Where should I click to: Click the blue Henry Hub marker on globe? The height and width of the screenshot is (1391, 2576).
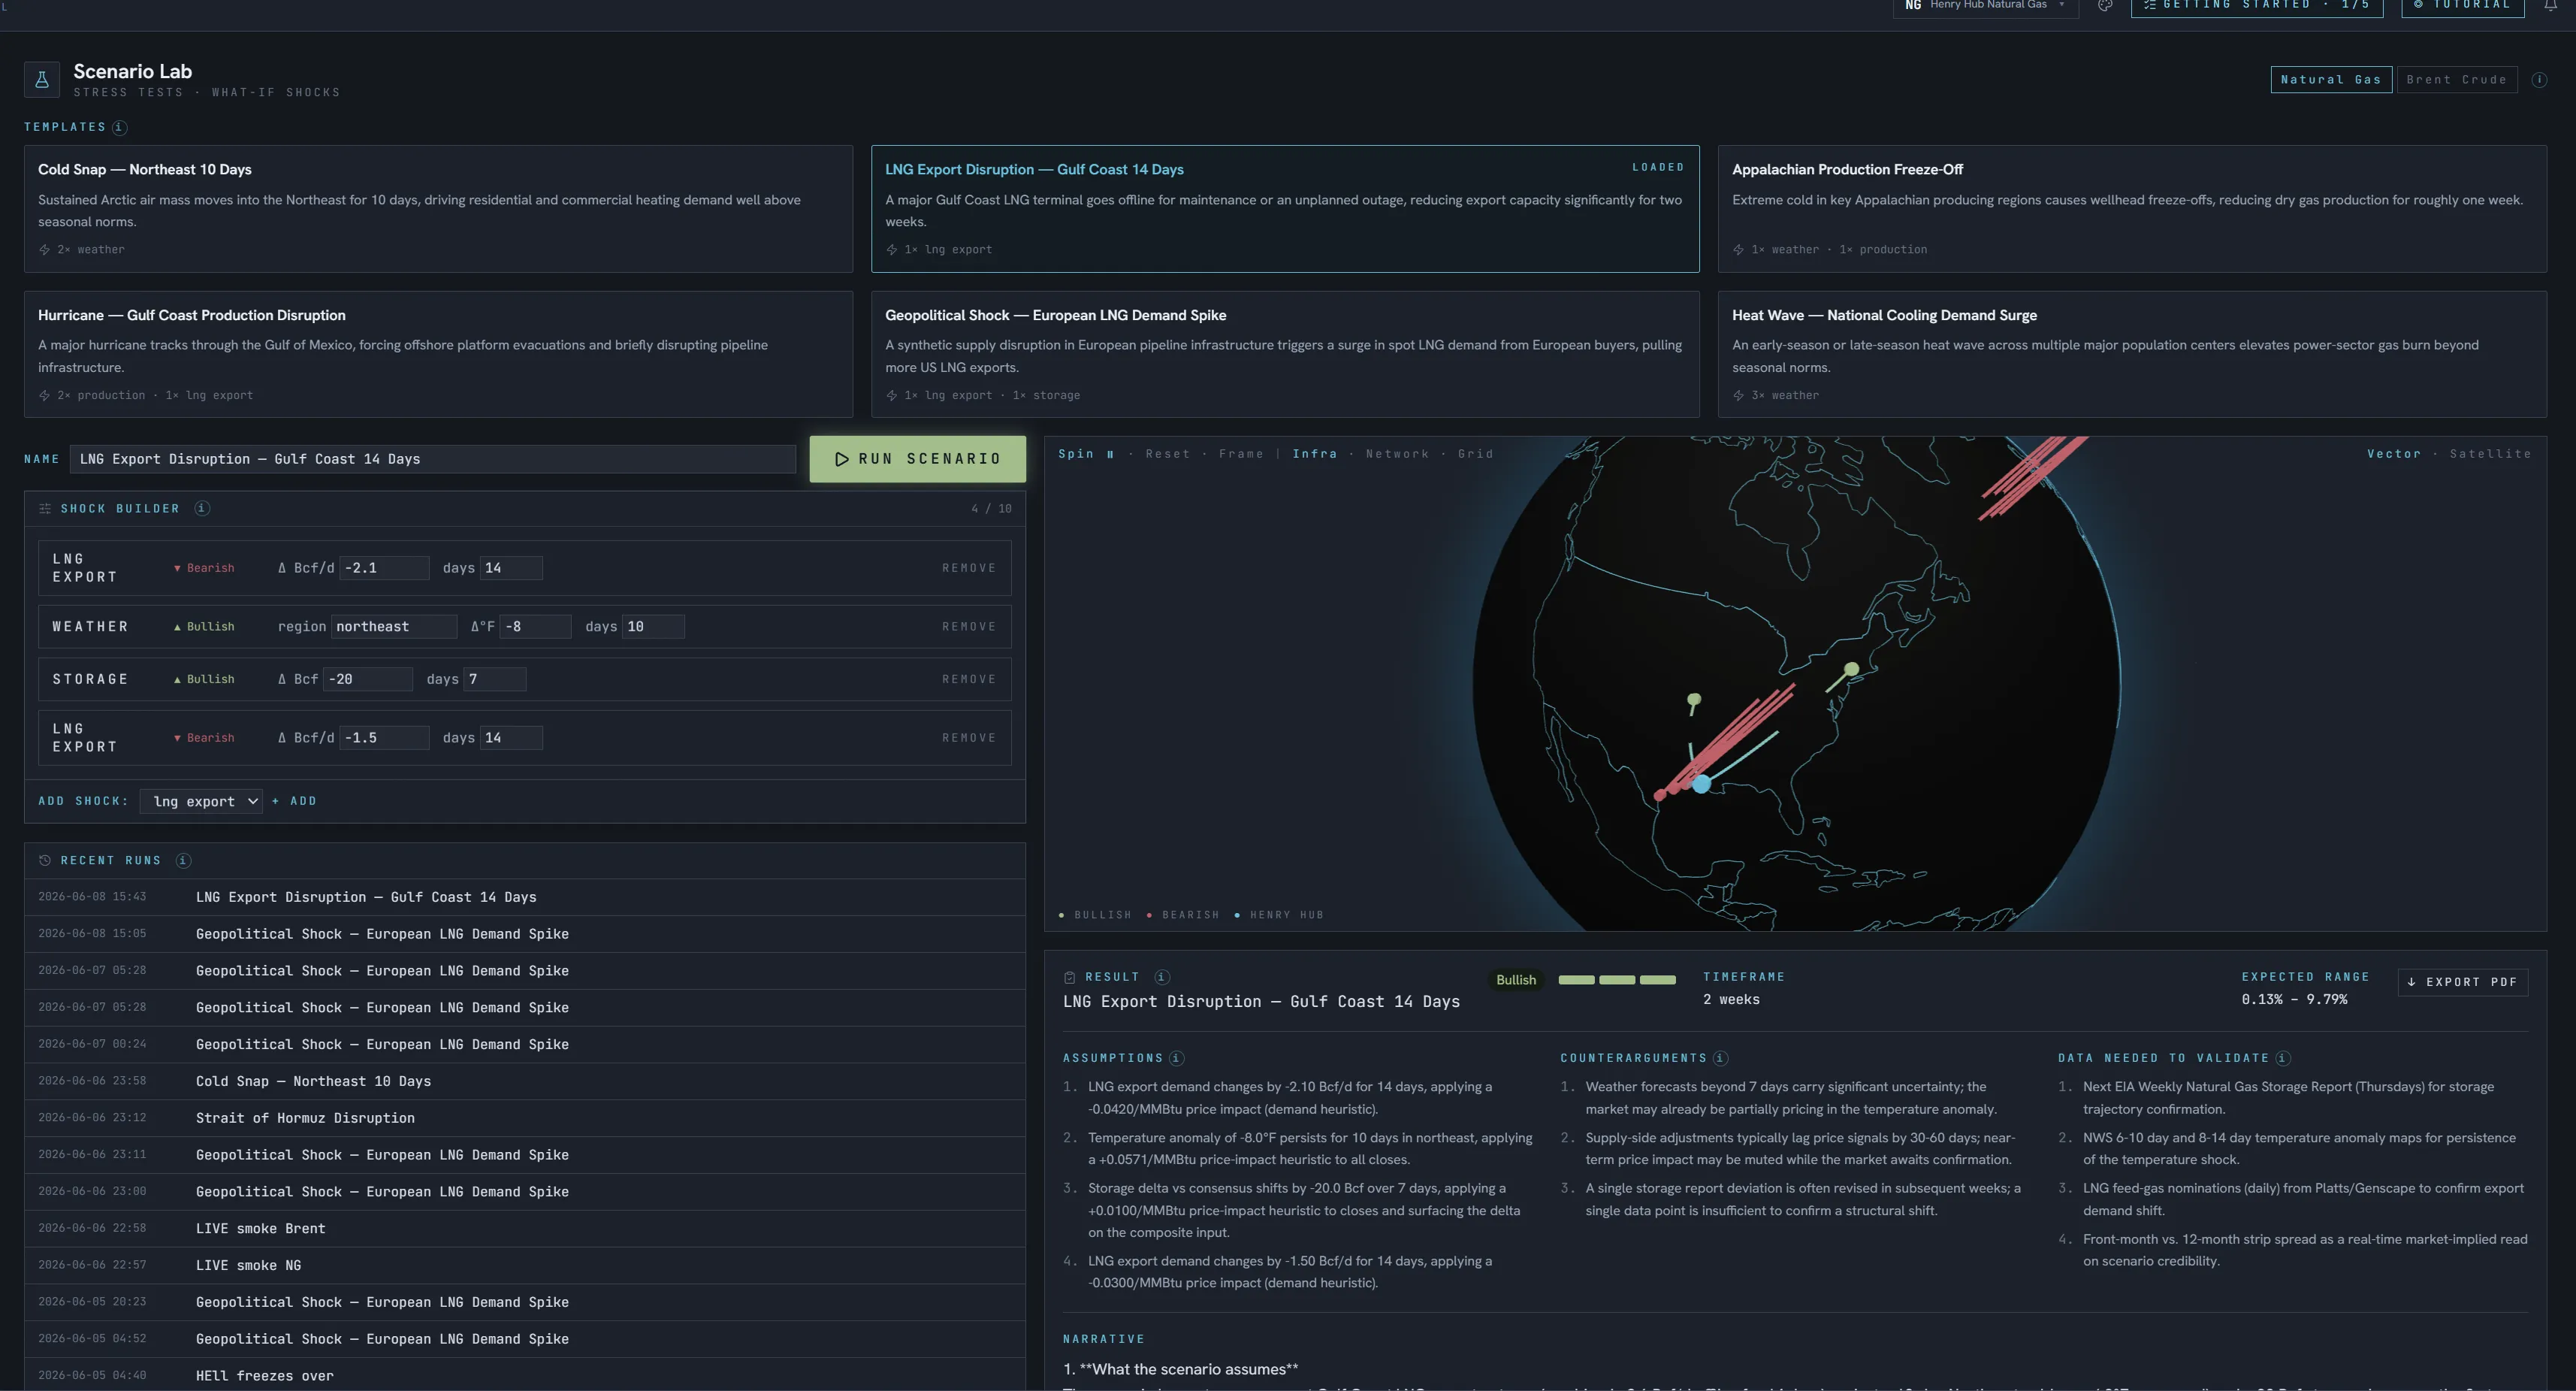coord(1701,785)
